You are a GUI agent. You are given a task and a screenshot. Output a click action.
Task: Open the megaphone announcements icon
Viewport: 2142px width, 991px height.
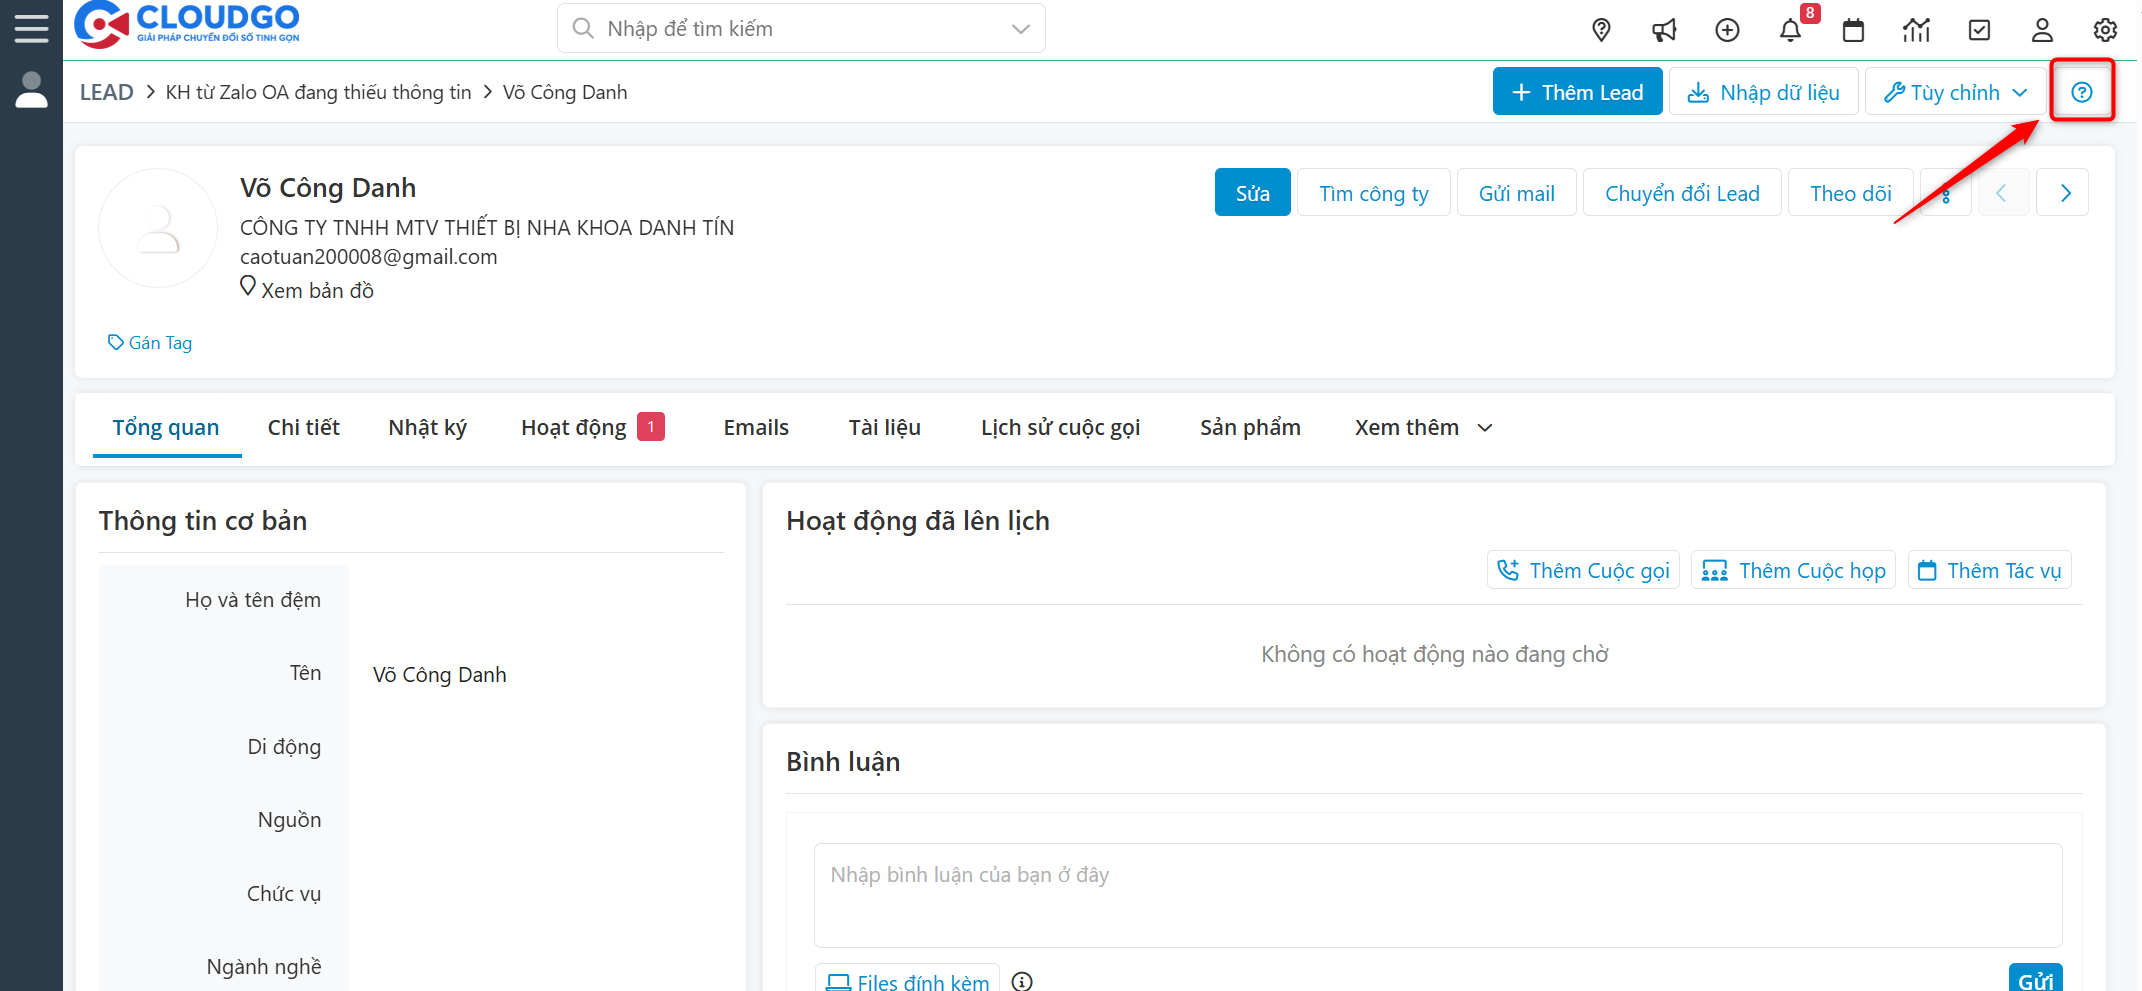(1664, 30)
